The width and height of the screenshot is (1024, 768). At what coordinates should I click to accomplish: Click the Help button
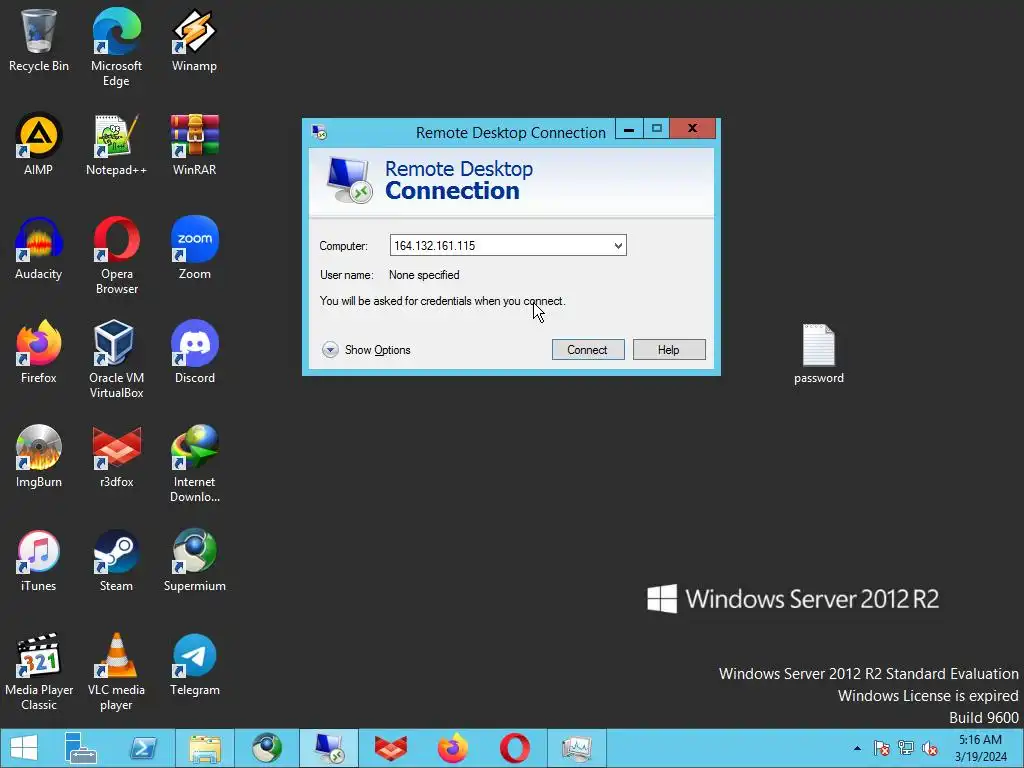(669, 349)
